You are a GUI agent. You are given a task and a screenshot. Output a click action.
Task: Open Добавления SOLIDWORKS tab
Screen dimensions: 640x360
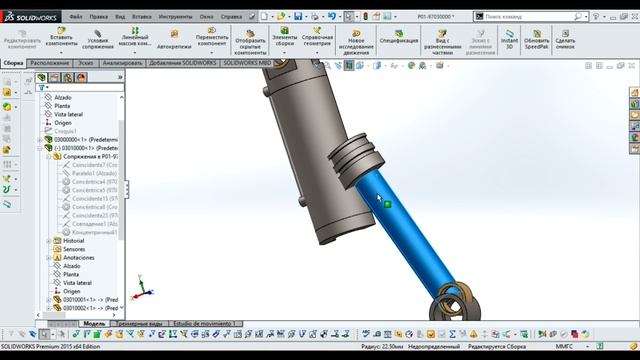tap(182, 63)
